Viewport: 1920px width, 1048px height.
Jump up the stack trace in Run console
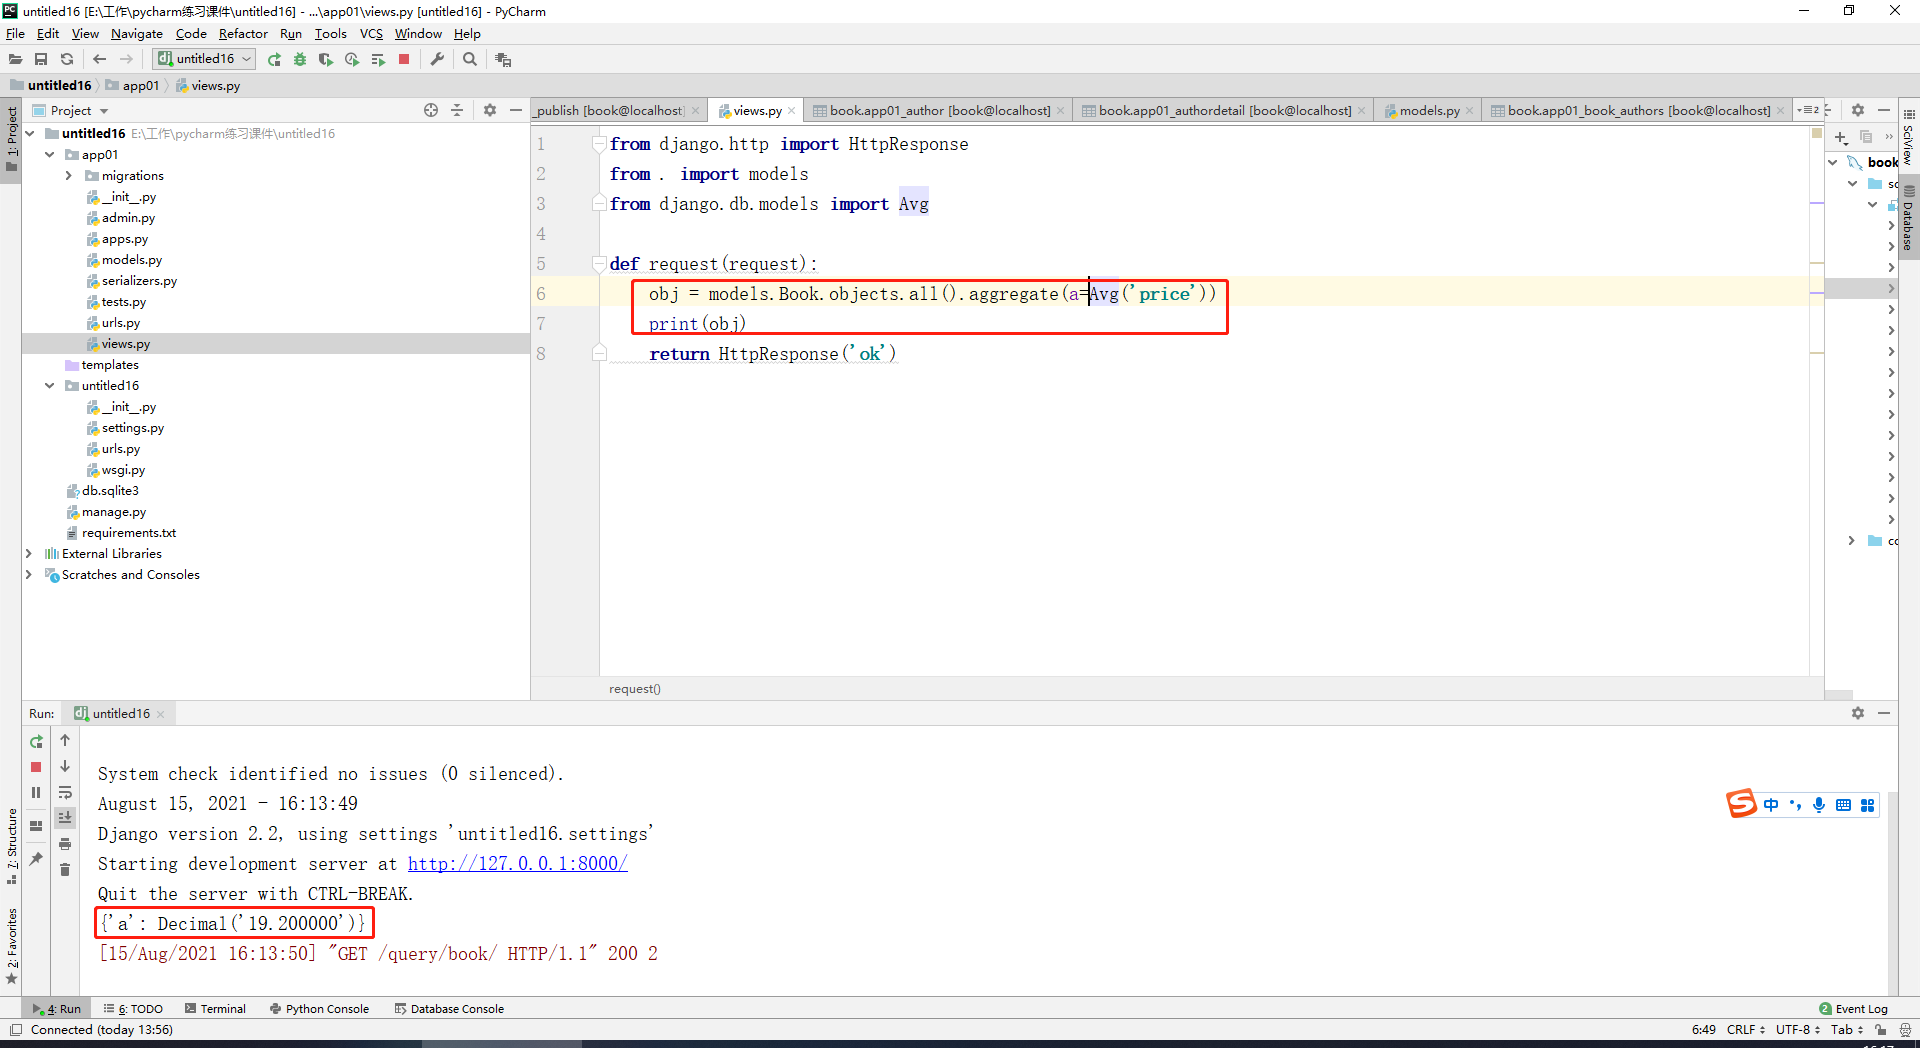pyautogui.click(x=65, y=740)
